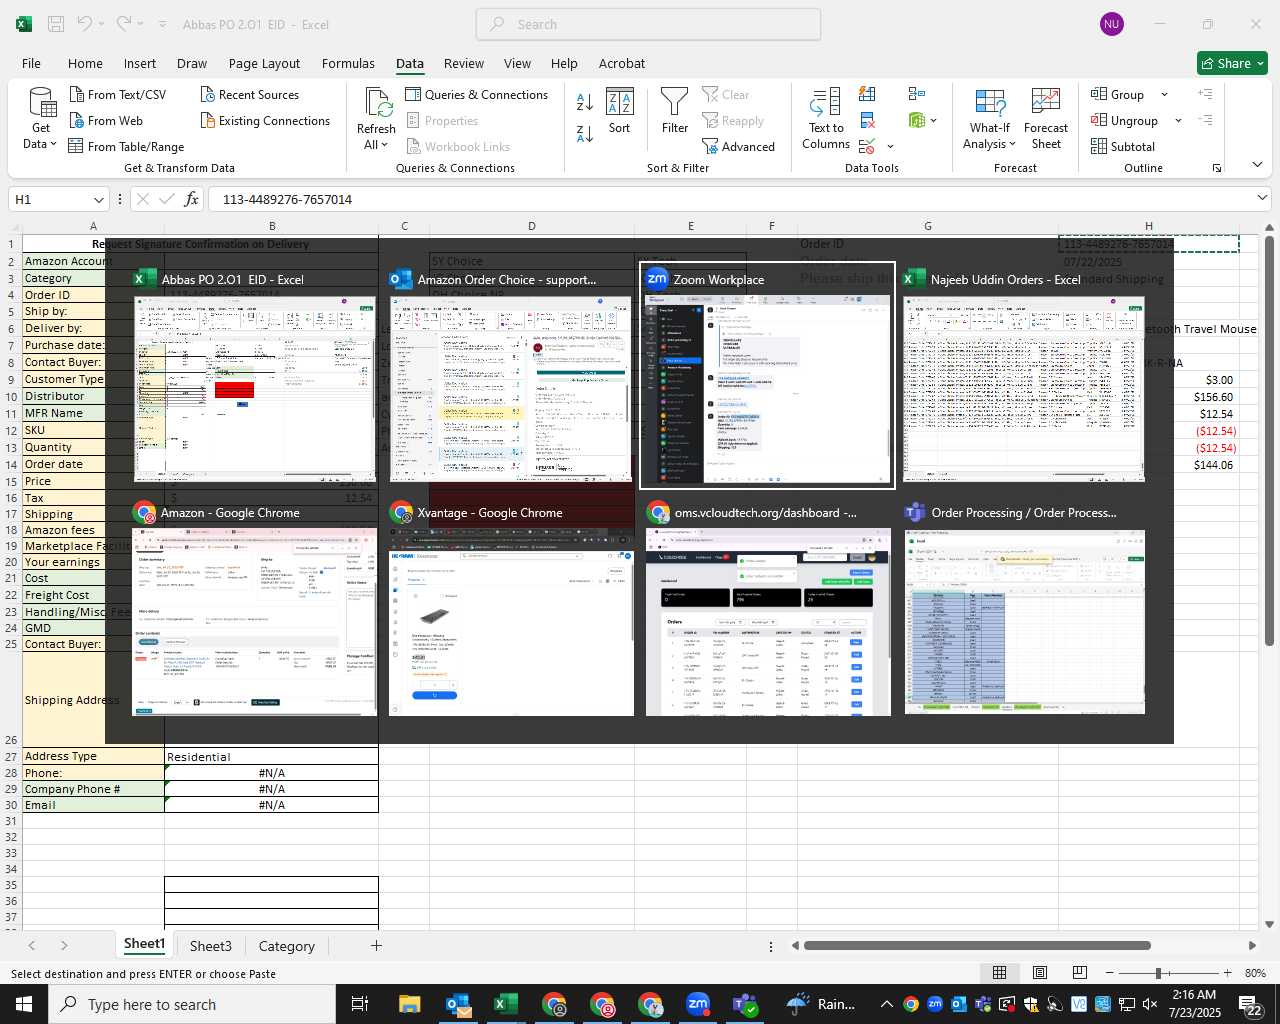The image size is (1280, 1024).
Task: Open the Formulas ribbon tab
Action: 348,63
